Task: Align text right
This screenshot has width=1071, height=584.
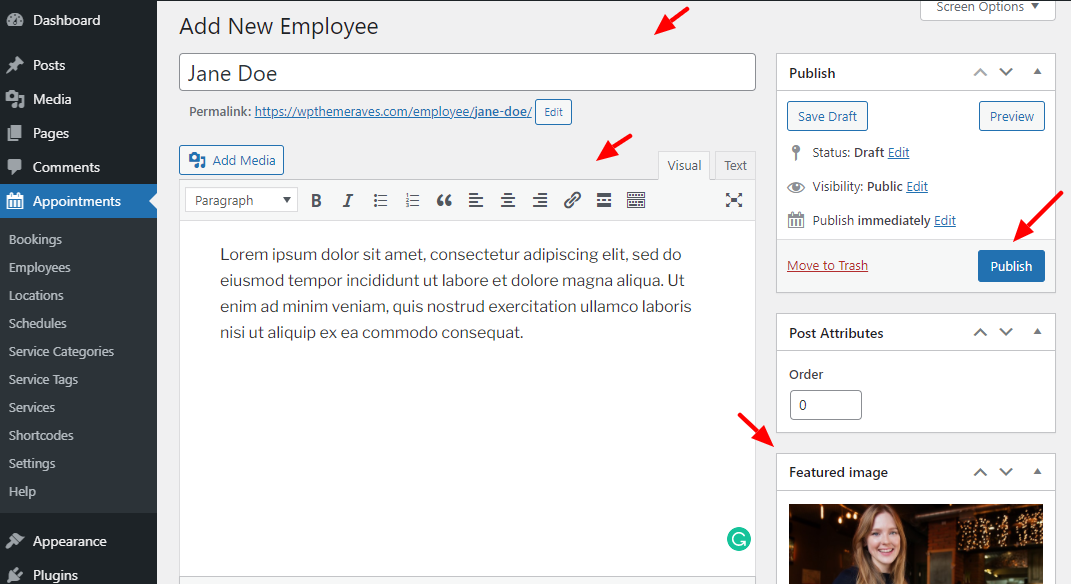Action: pyautogui.click(x=540, y=200)
